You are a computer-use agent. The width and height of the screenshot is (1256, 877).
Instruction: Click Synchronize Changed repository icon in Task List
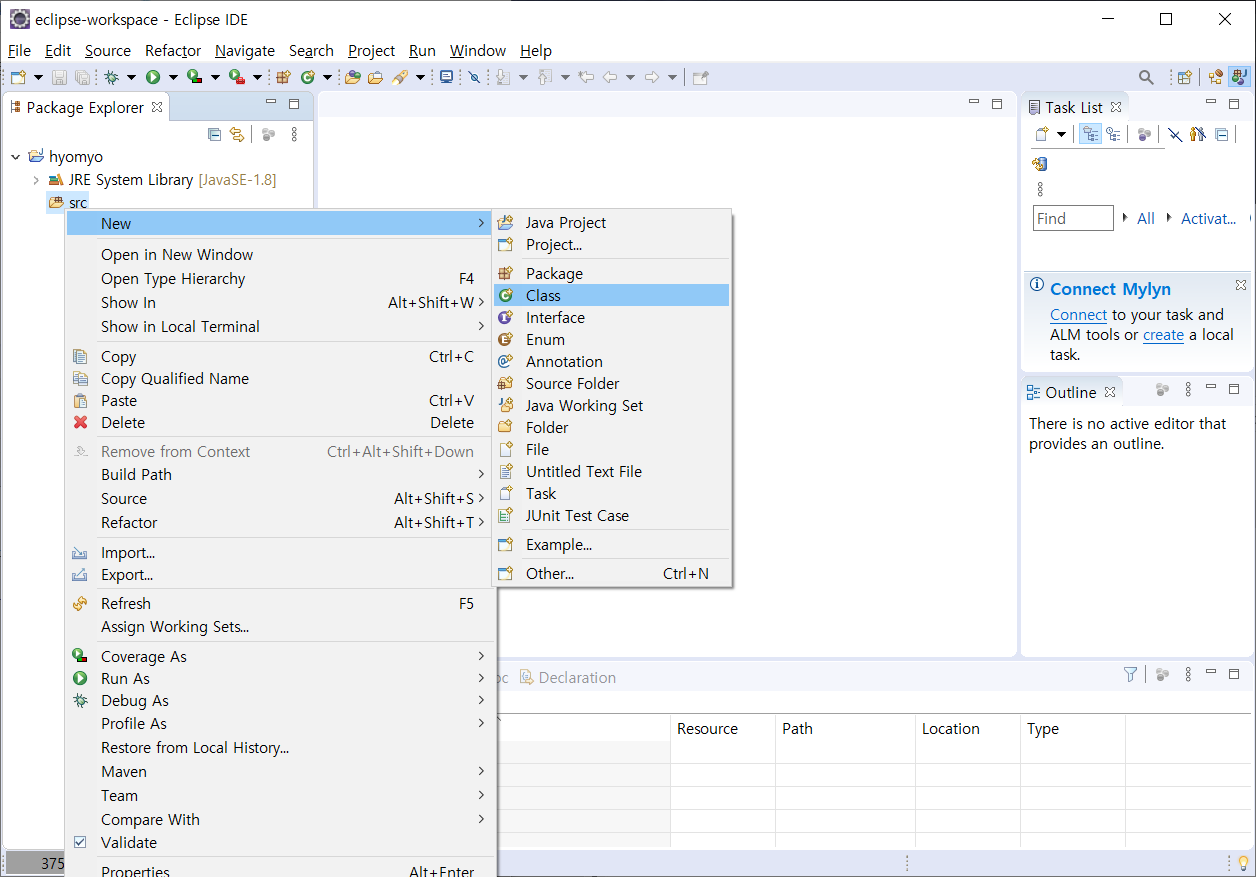click(1040, 164)
